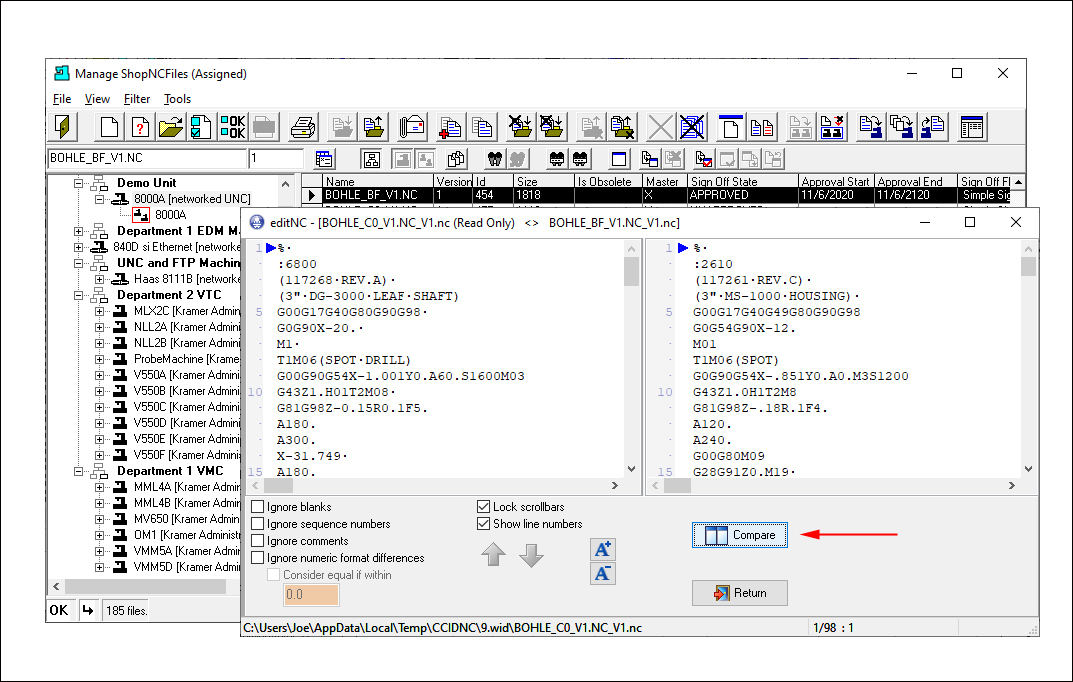This screenshot has width=1073, height=682.
Task: Click the checklist document toolbar icon
Action: pos(201,127)
